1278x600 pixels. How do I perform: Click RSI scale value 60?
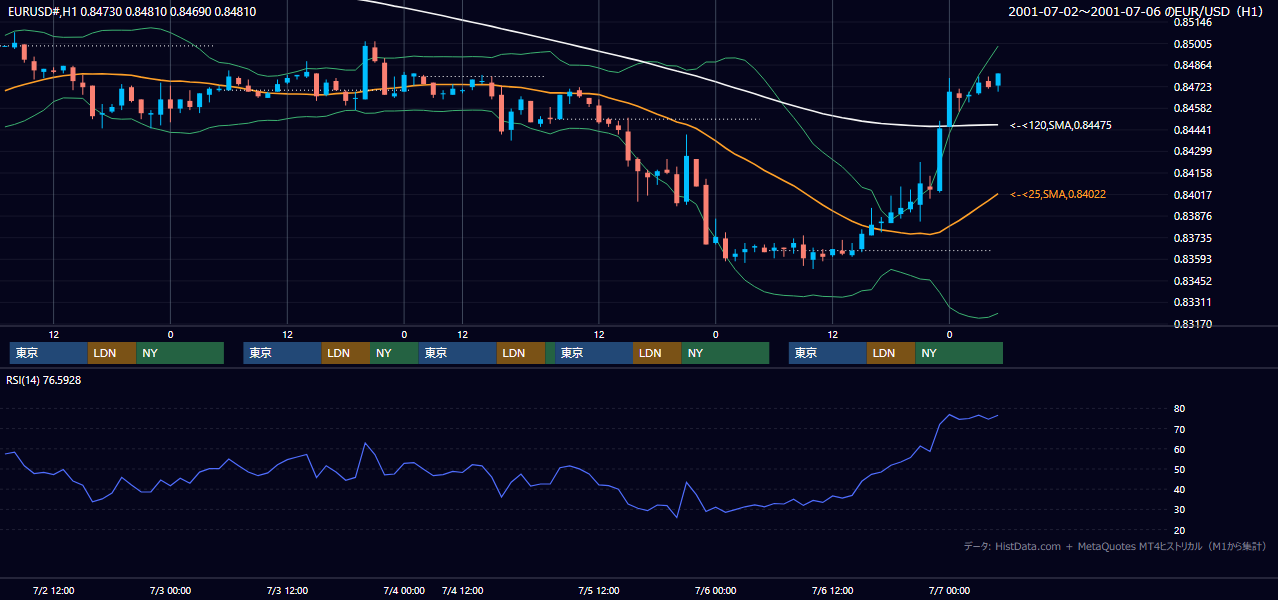1179,449
